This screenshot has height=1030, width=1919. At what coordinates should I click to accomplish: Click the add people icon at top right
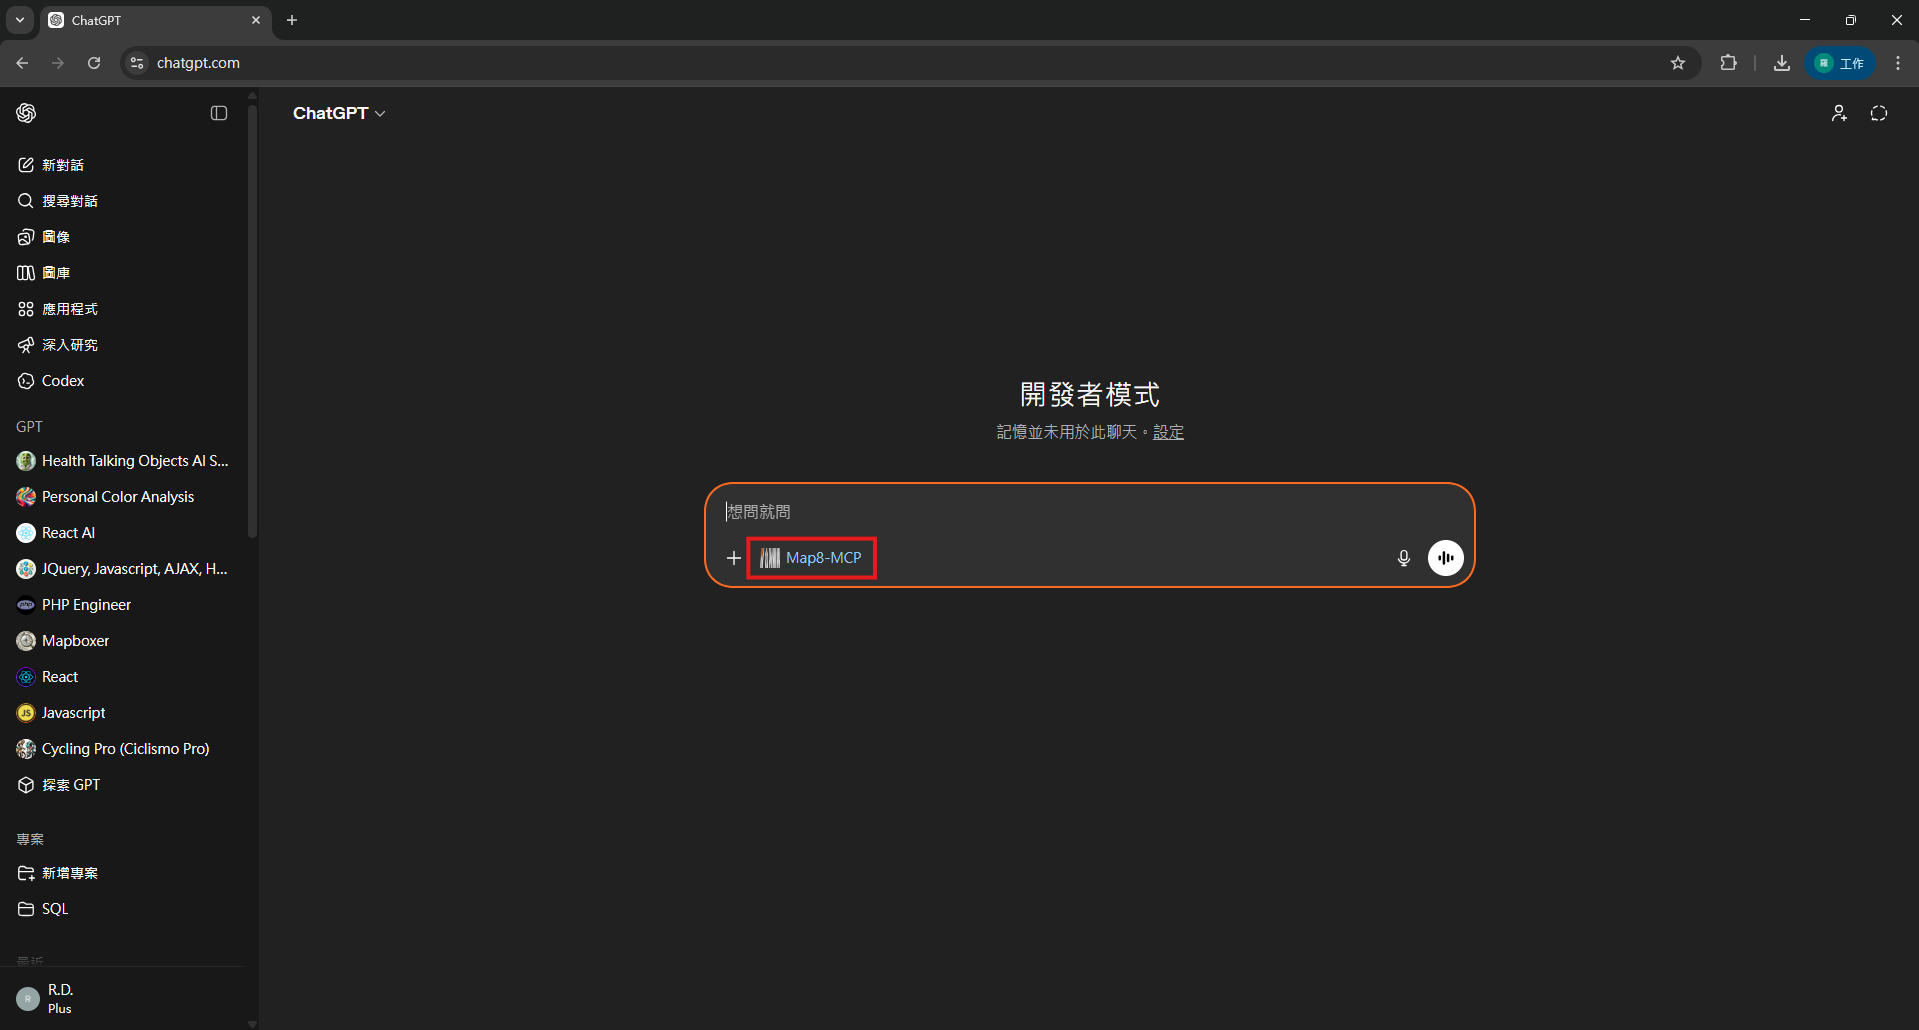tap(1839, 113)
